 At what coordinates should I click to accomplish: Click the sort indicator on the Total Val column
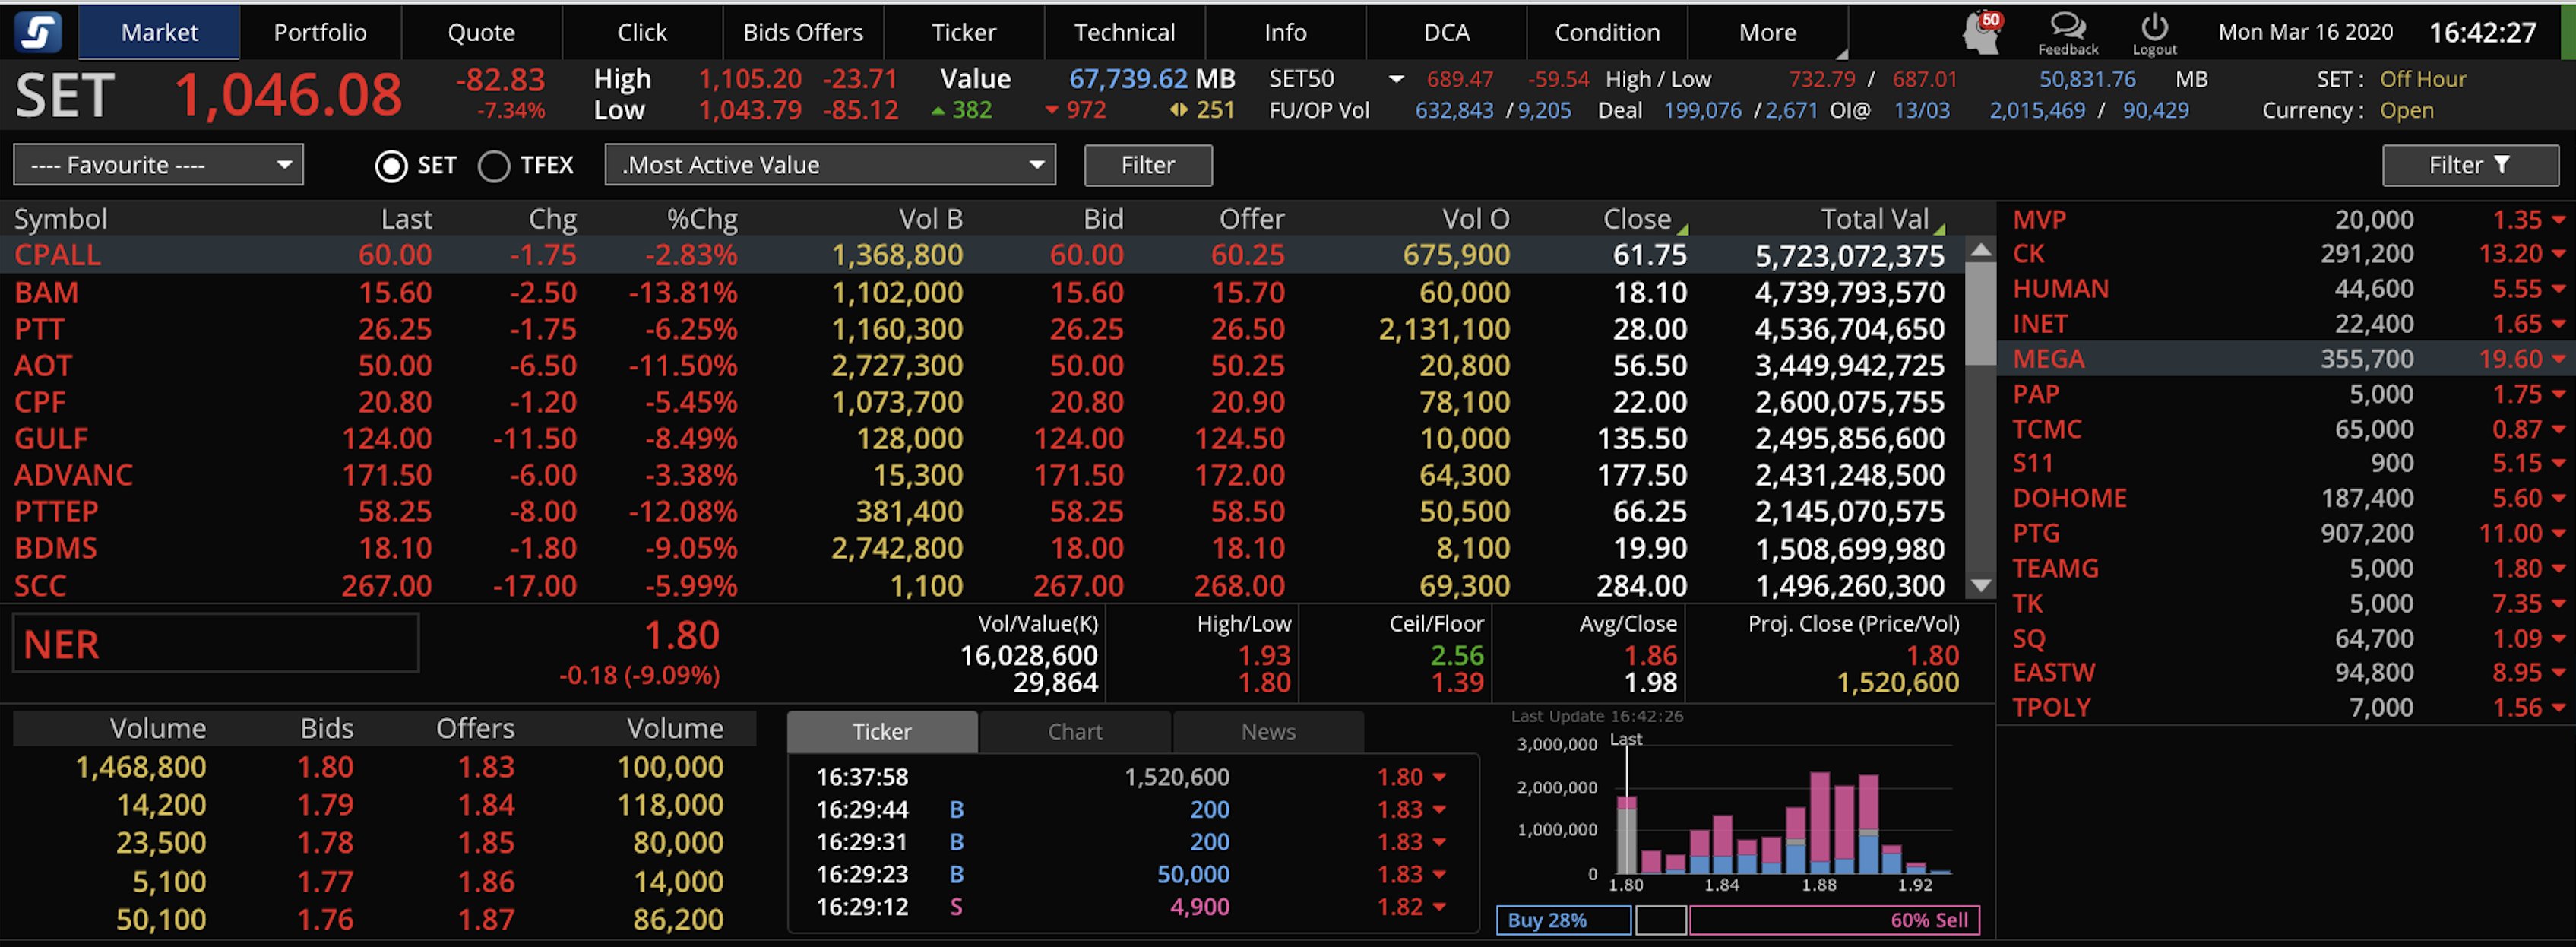tap(1939, 229)
